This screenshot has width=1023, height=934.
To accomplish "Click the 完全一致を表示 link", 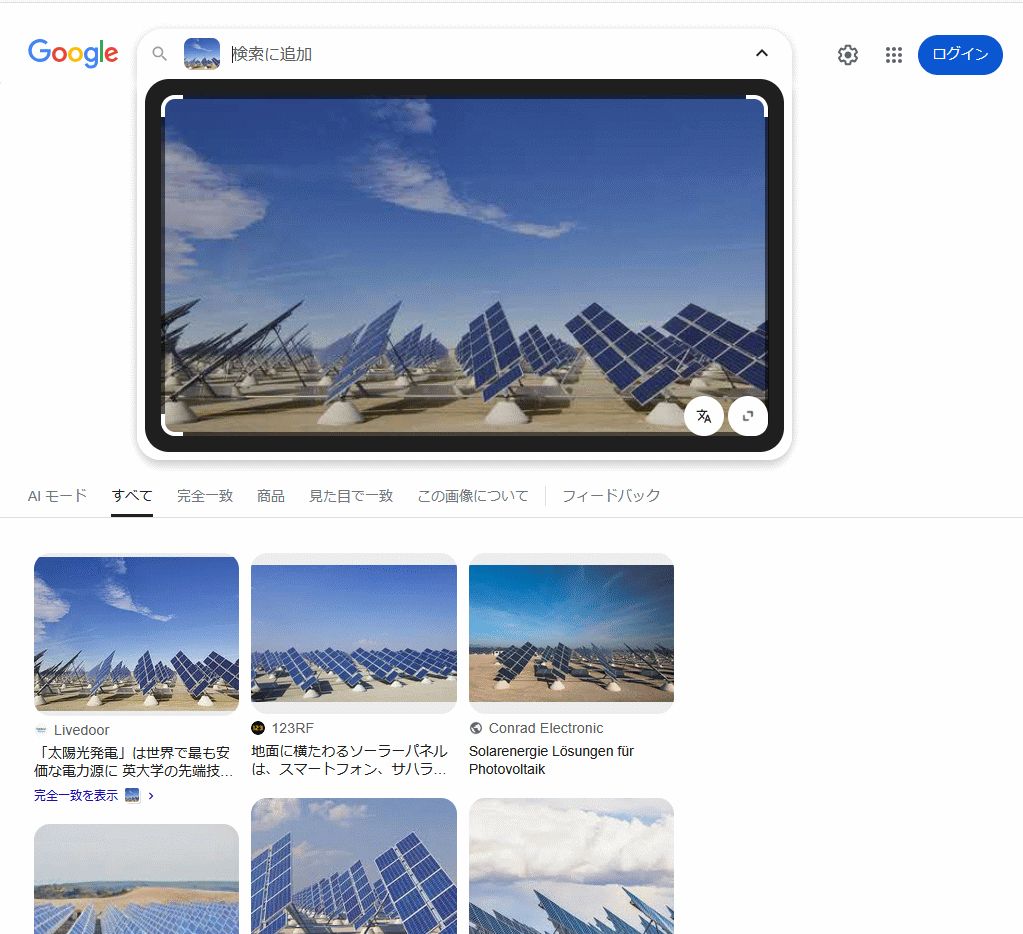I will pos(76,796).
